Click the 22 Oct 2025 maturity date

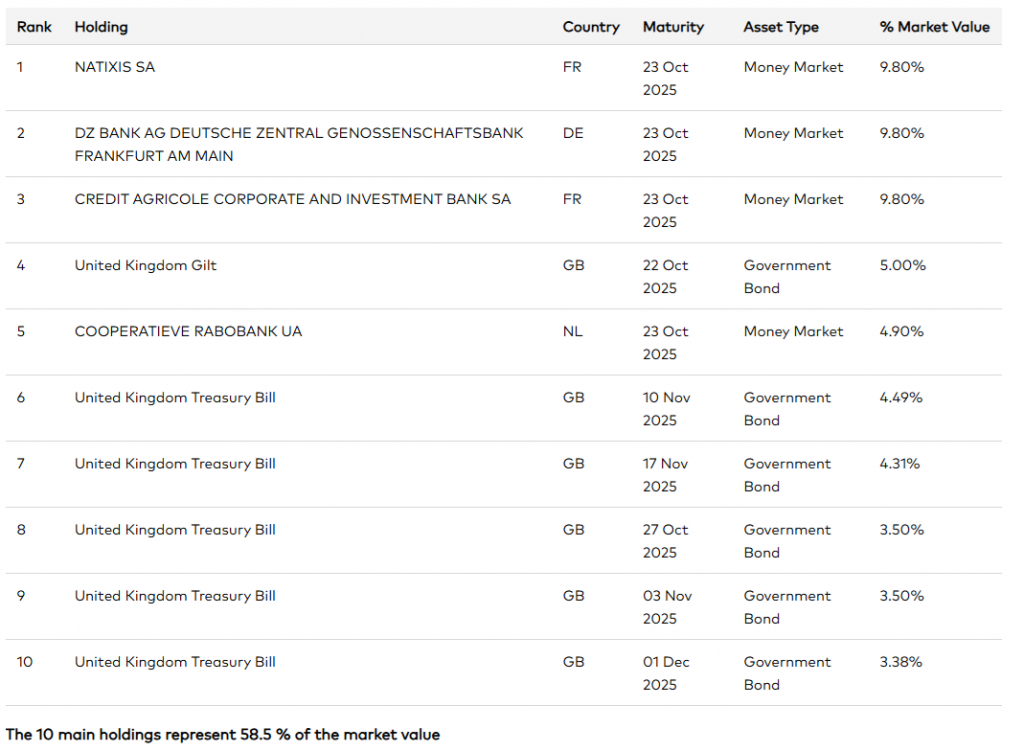point(665,276)
